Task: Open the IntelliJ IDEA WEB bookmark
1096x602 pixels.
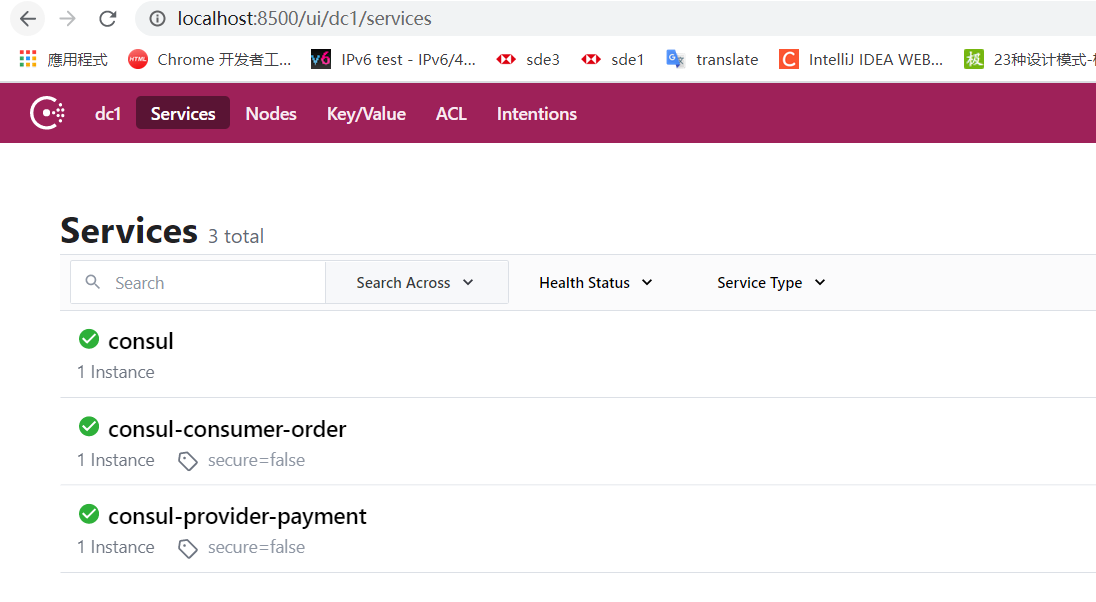Action: [861, 59]
